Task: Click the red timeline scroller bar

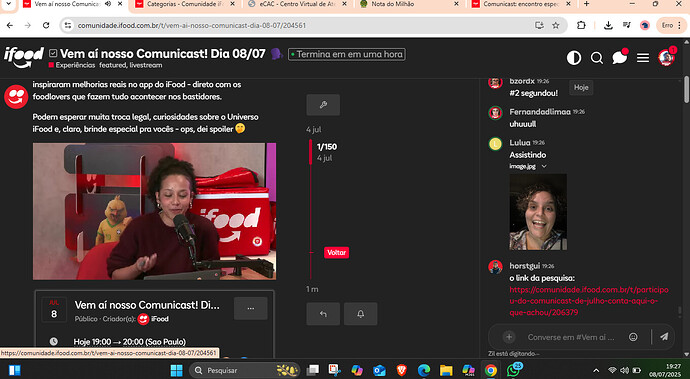Action: [311, 152]
